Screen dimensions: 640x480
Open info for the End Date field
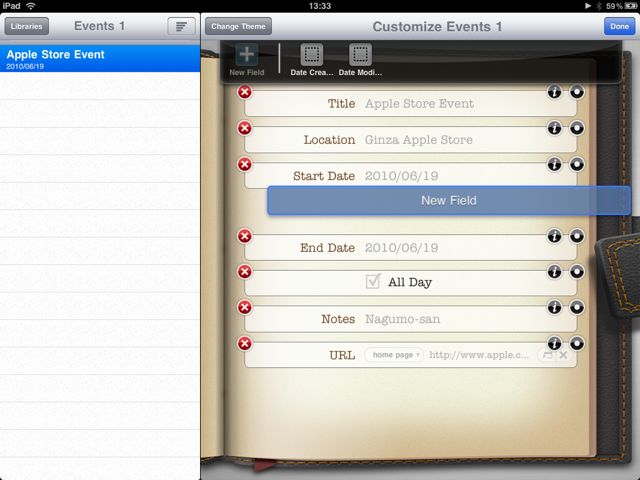(554, 236)
